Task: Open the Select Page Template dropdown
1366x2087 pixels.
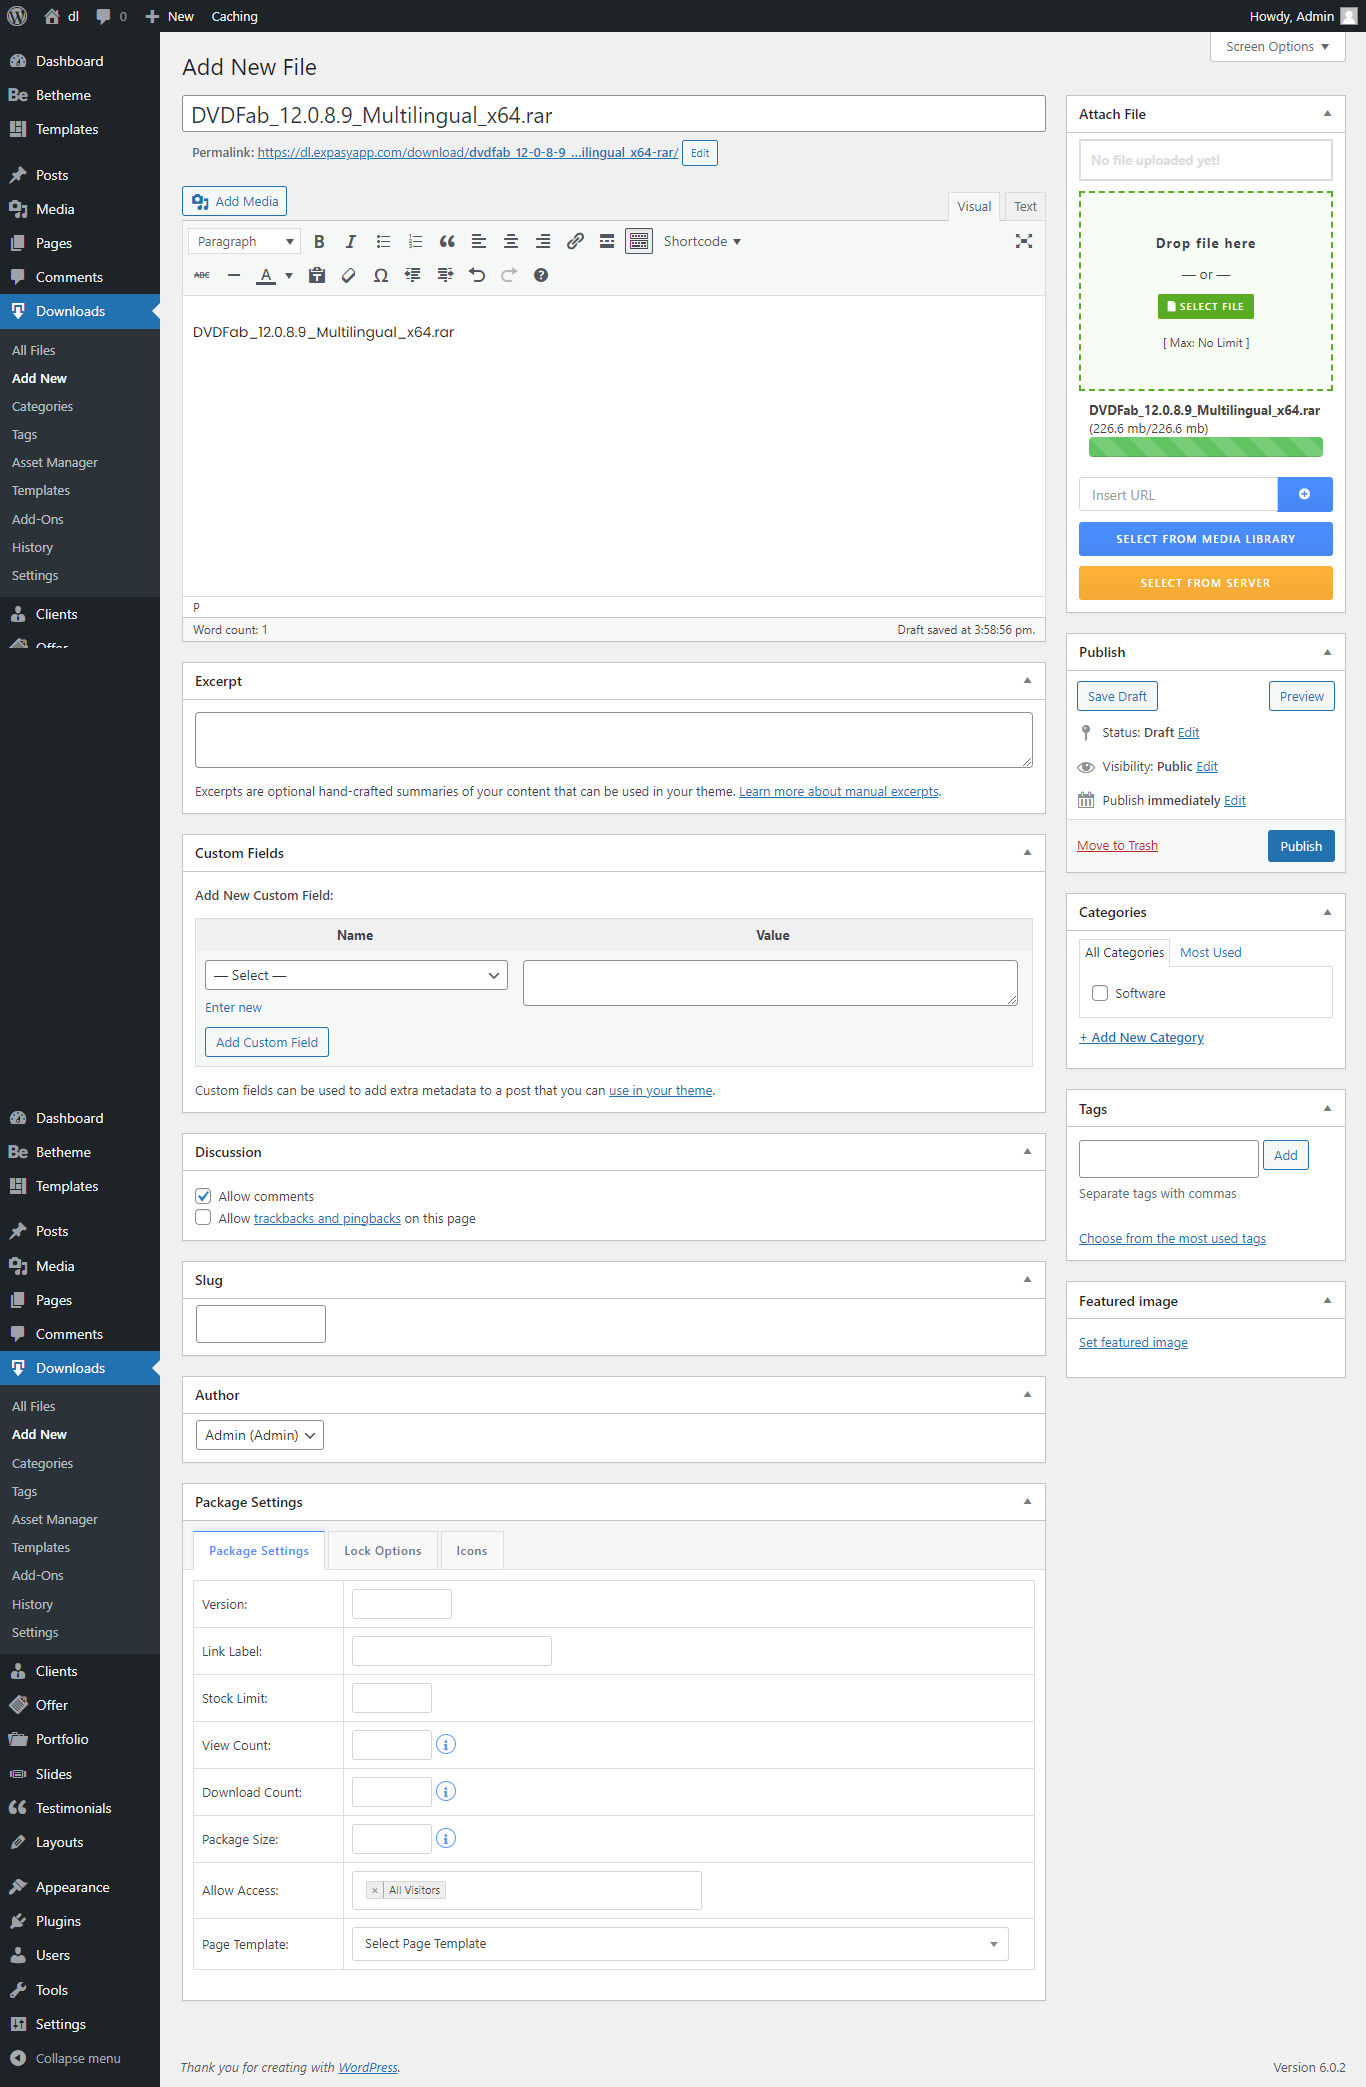Action: click(680, 1944)
